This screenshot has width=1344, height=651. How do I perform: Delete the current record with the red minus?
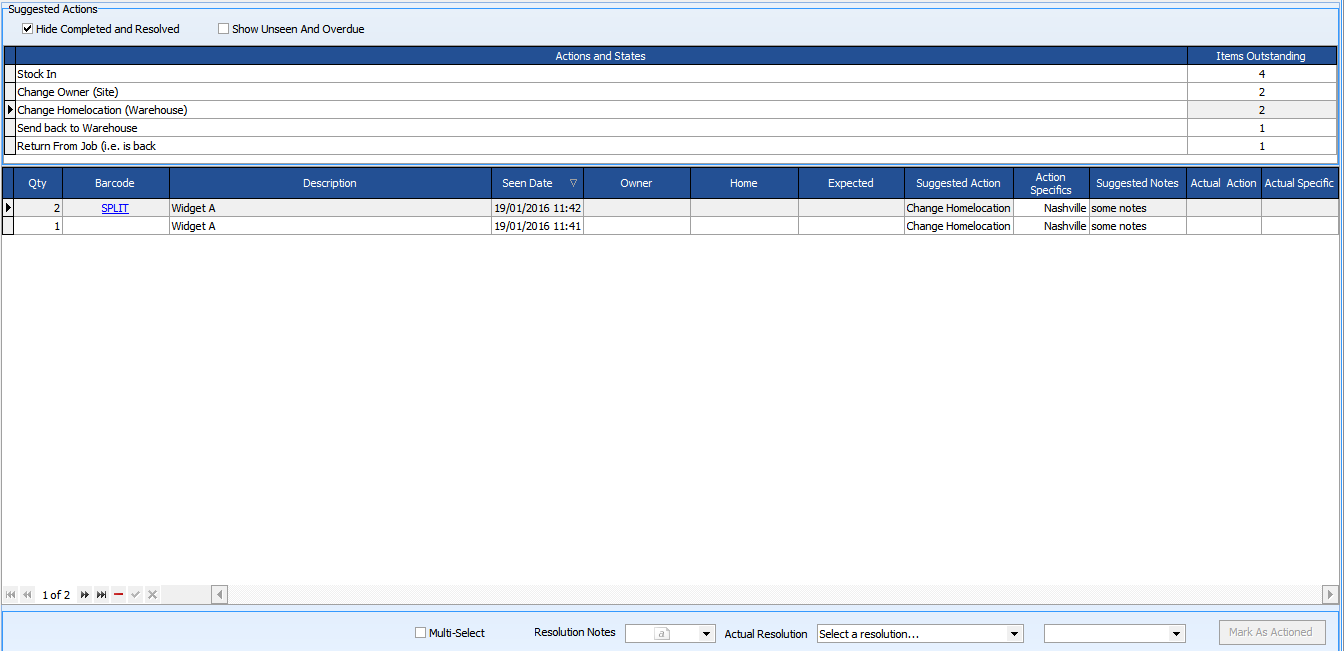(118, 594)
